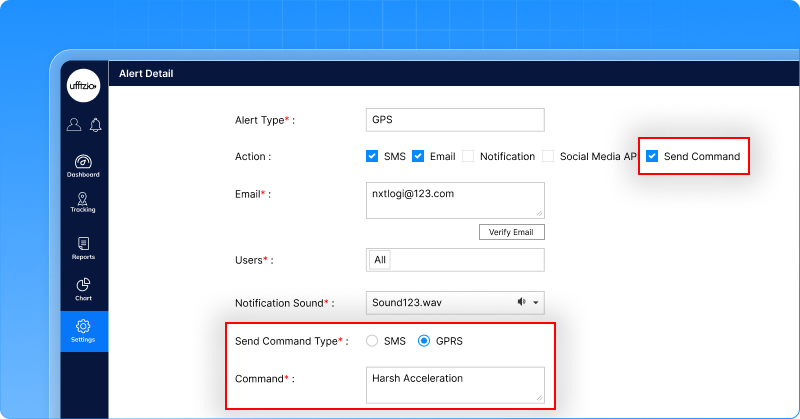
Task: Open the notifications bell icon
Action: [95, 125]
